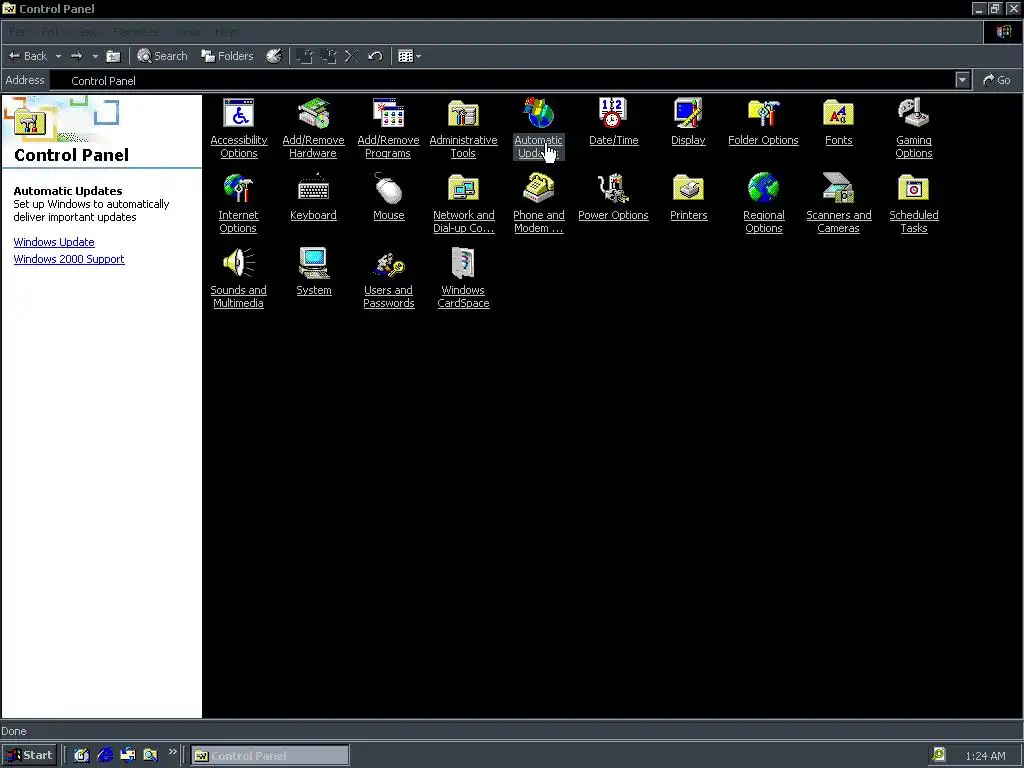
Task: Open the Mouse settings icon
Action: [389, 197]
